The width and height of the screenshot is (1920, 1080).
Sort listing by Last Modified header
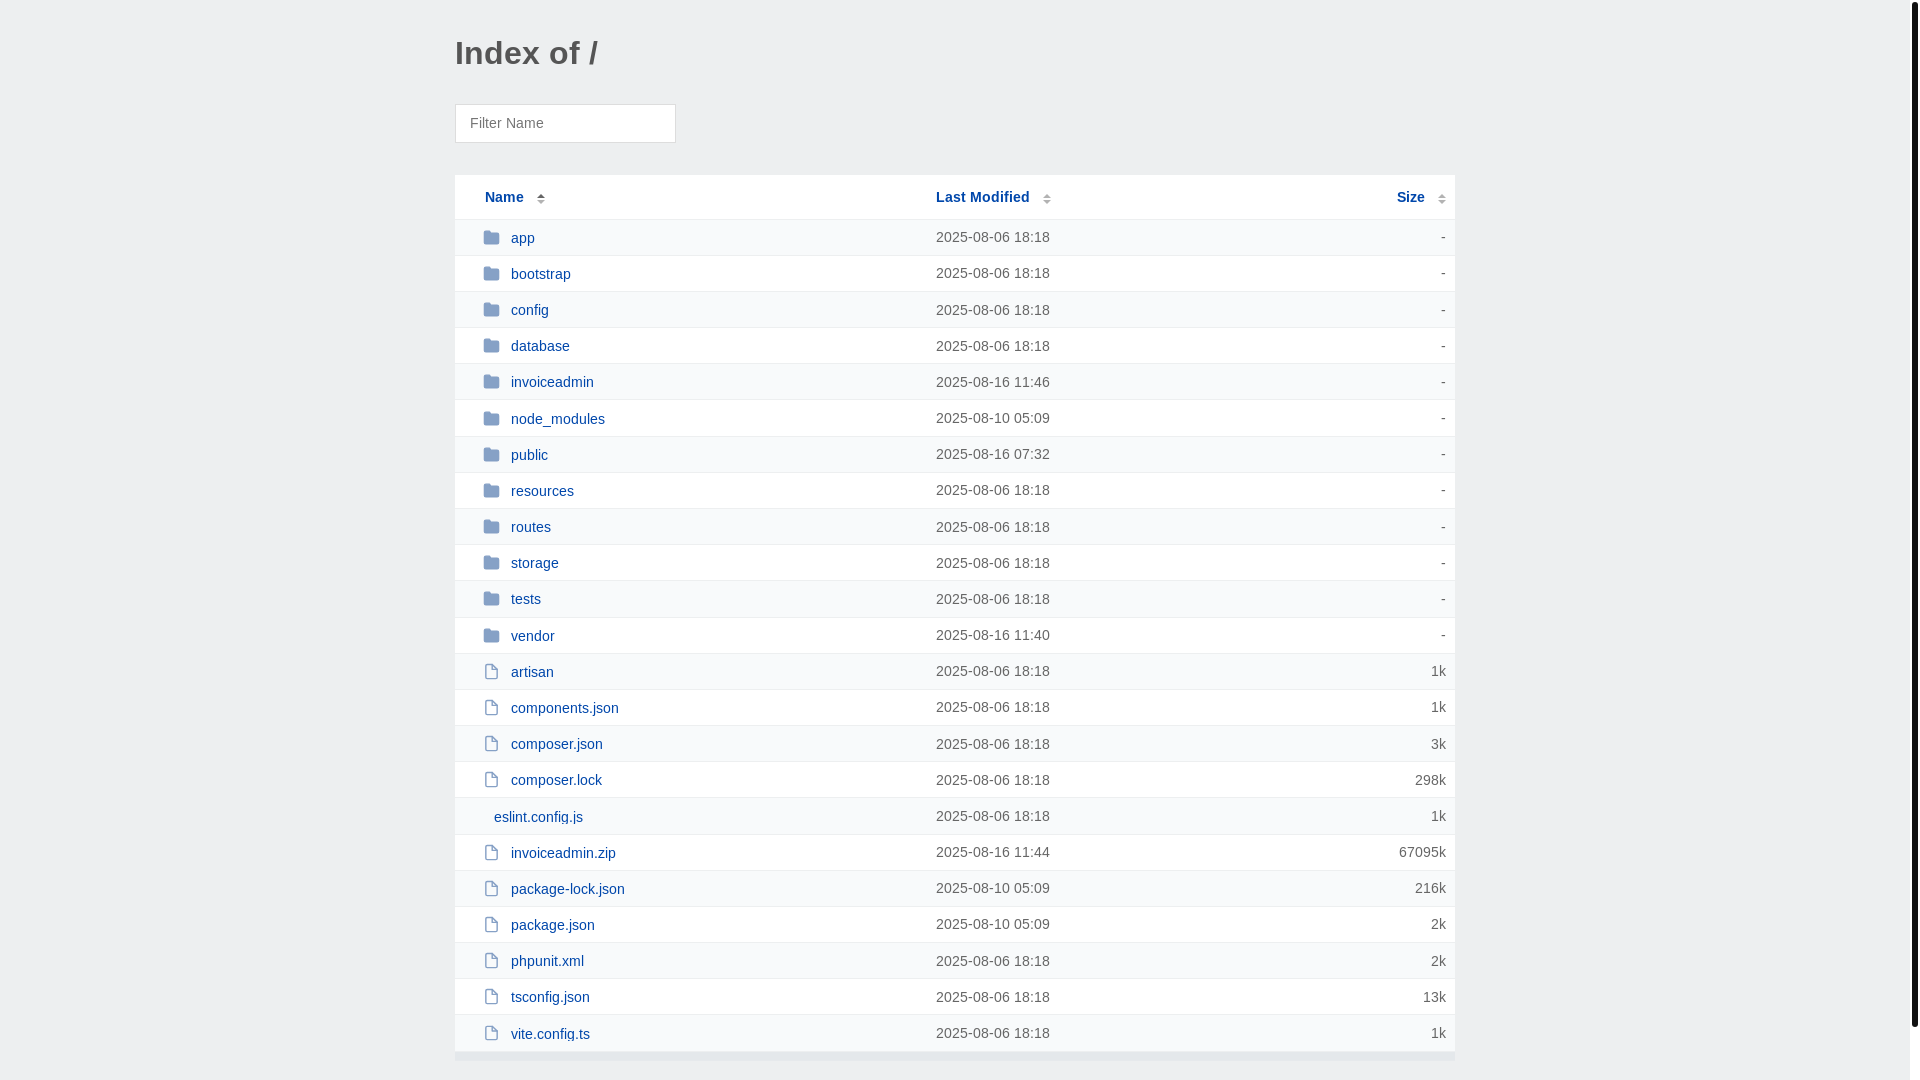pos(982,197)
